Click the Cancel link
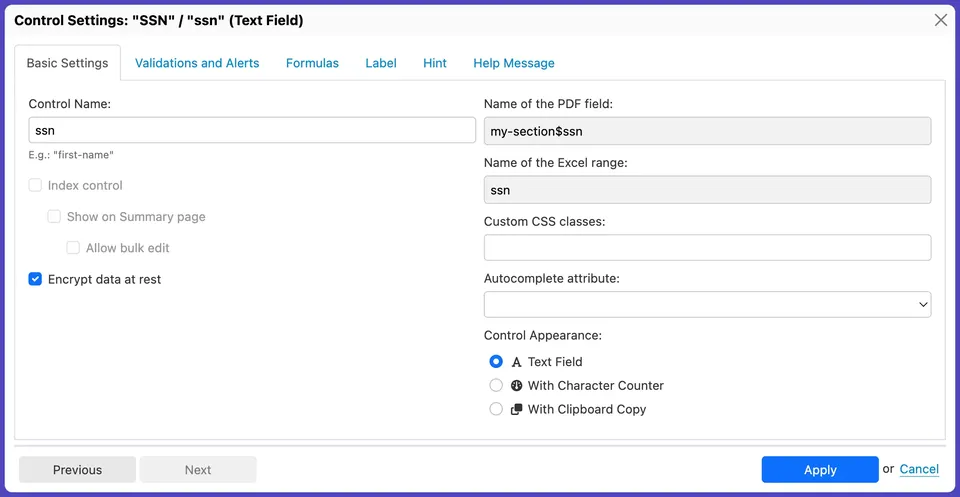The width and height of the screenshot is (960, 497). (x=919, y=469)
